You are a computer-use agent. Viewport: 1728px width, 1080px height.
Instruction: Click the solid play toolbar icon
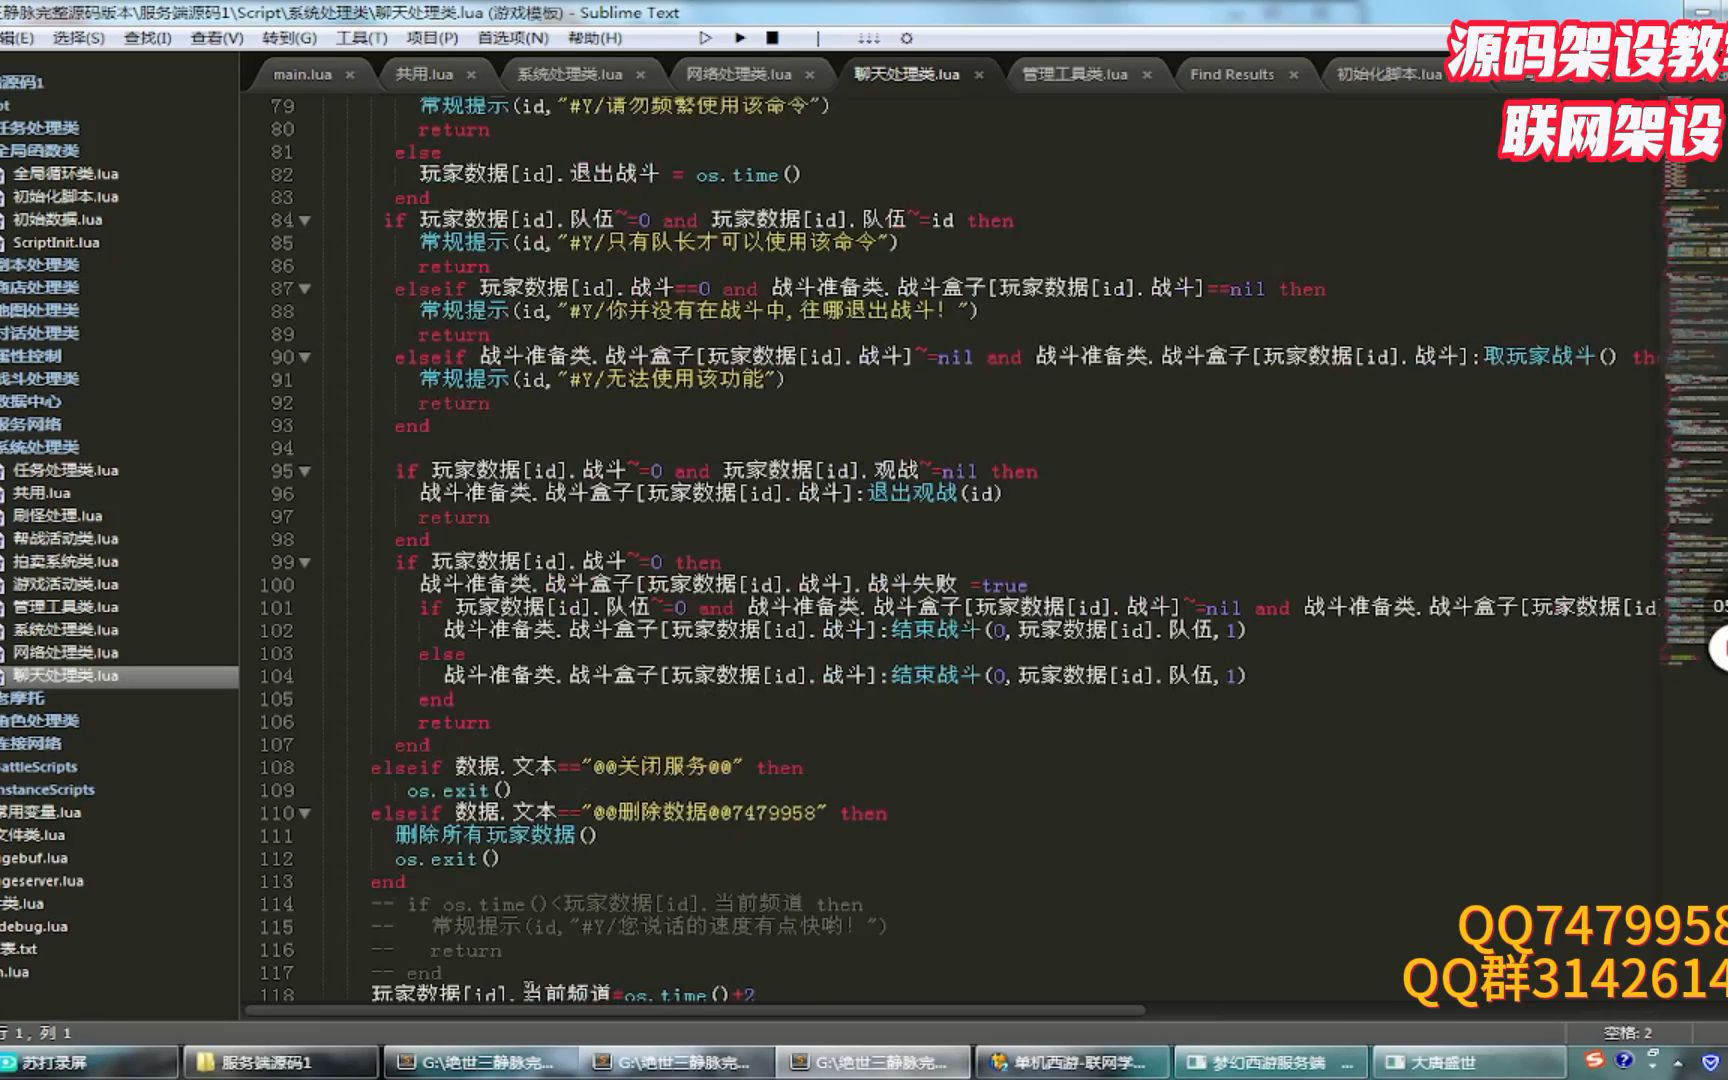click(x=740, y=38)
